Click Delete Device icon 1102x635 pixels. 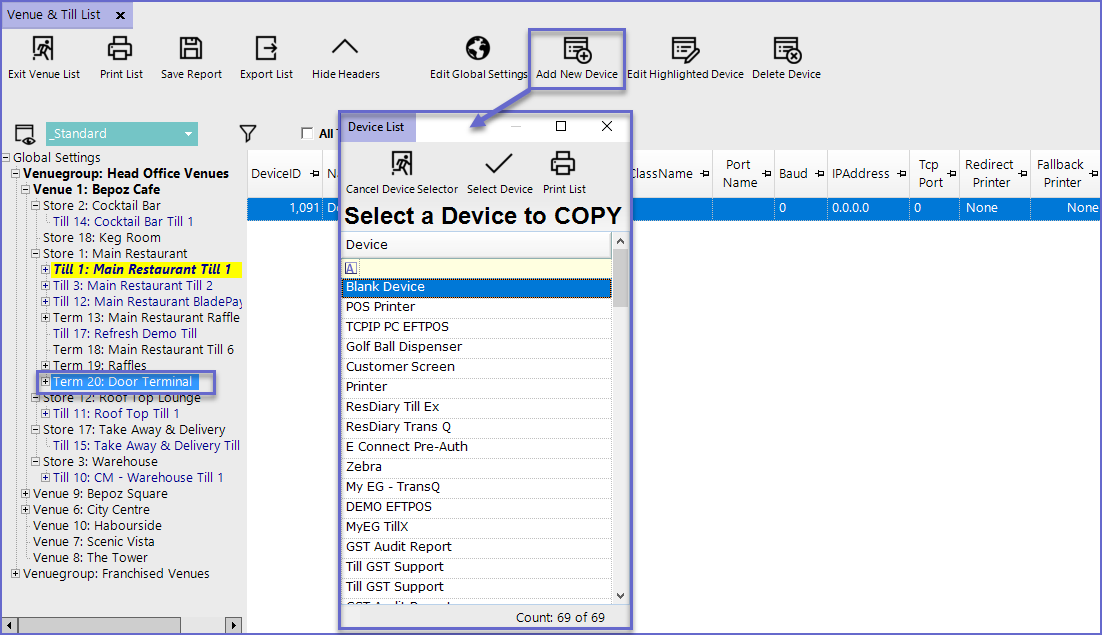click(786, 50)
